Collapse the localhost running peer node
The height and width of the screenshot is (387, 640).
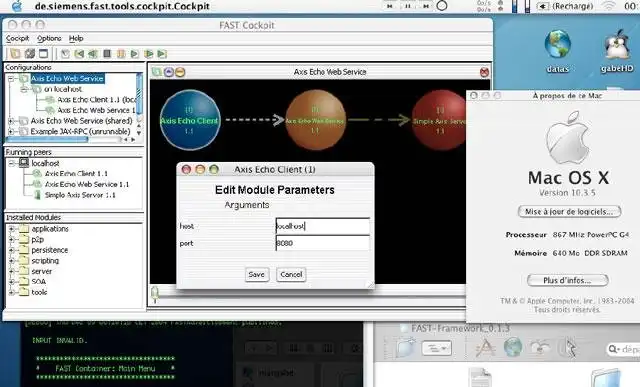[11, 163]
